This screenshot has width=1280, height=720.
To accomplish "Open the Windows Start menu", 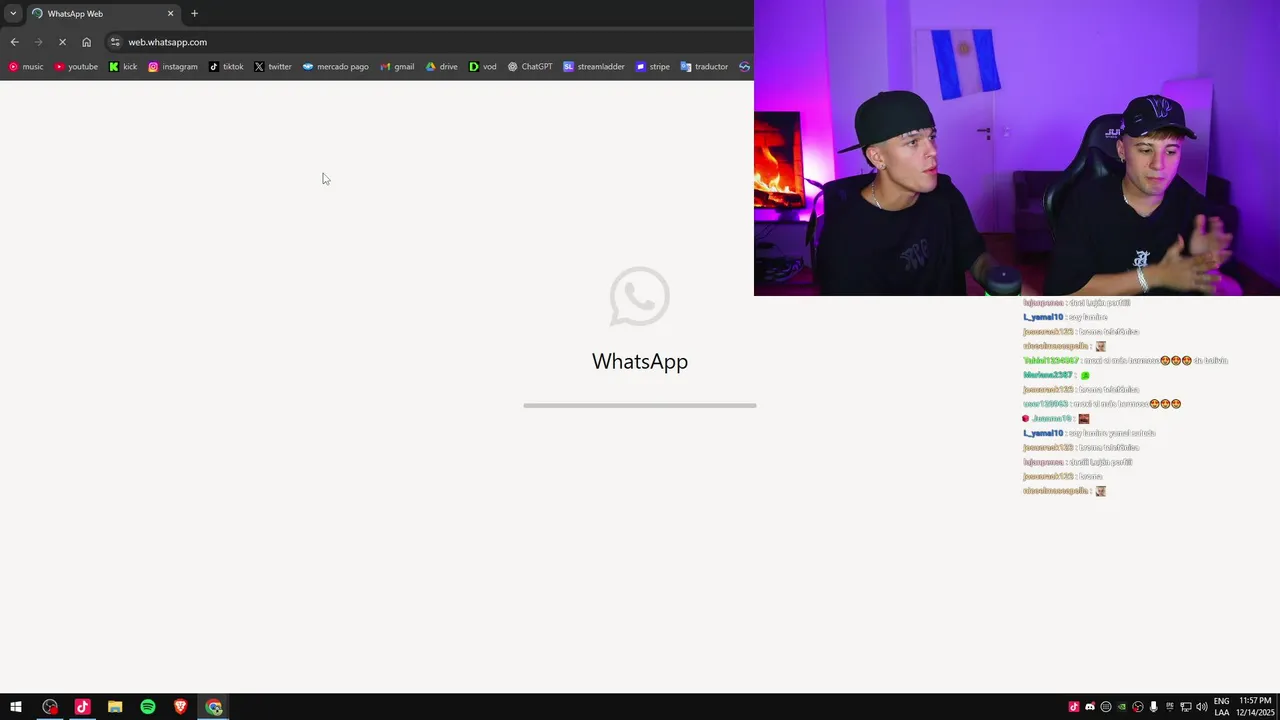I will (x=16, y=707).
